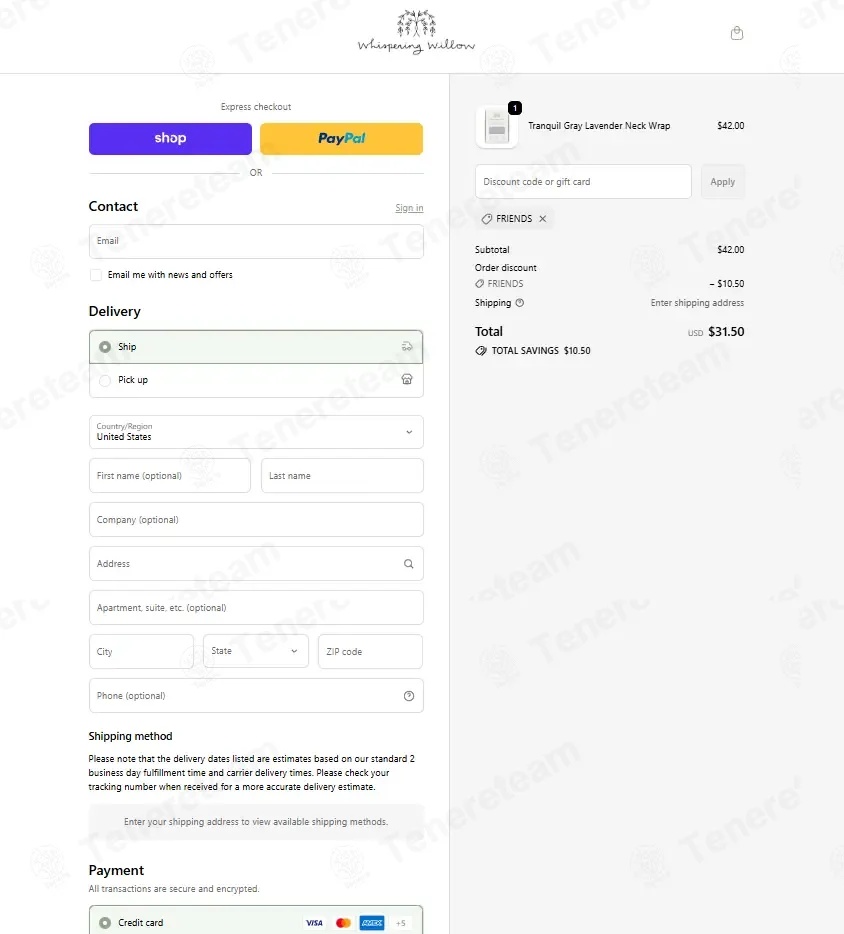
Task: Click the Neck Wrap product thumbnail
Action: pyautogui.click(x=496, y=127)
